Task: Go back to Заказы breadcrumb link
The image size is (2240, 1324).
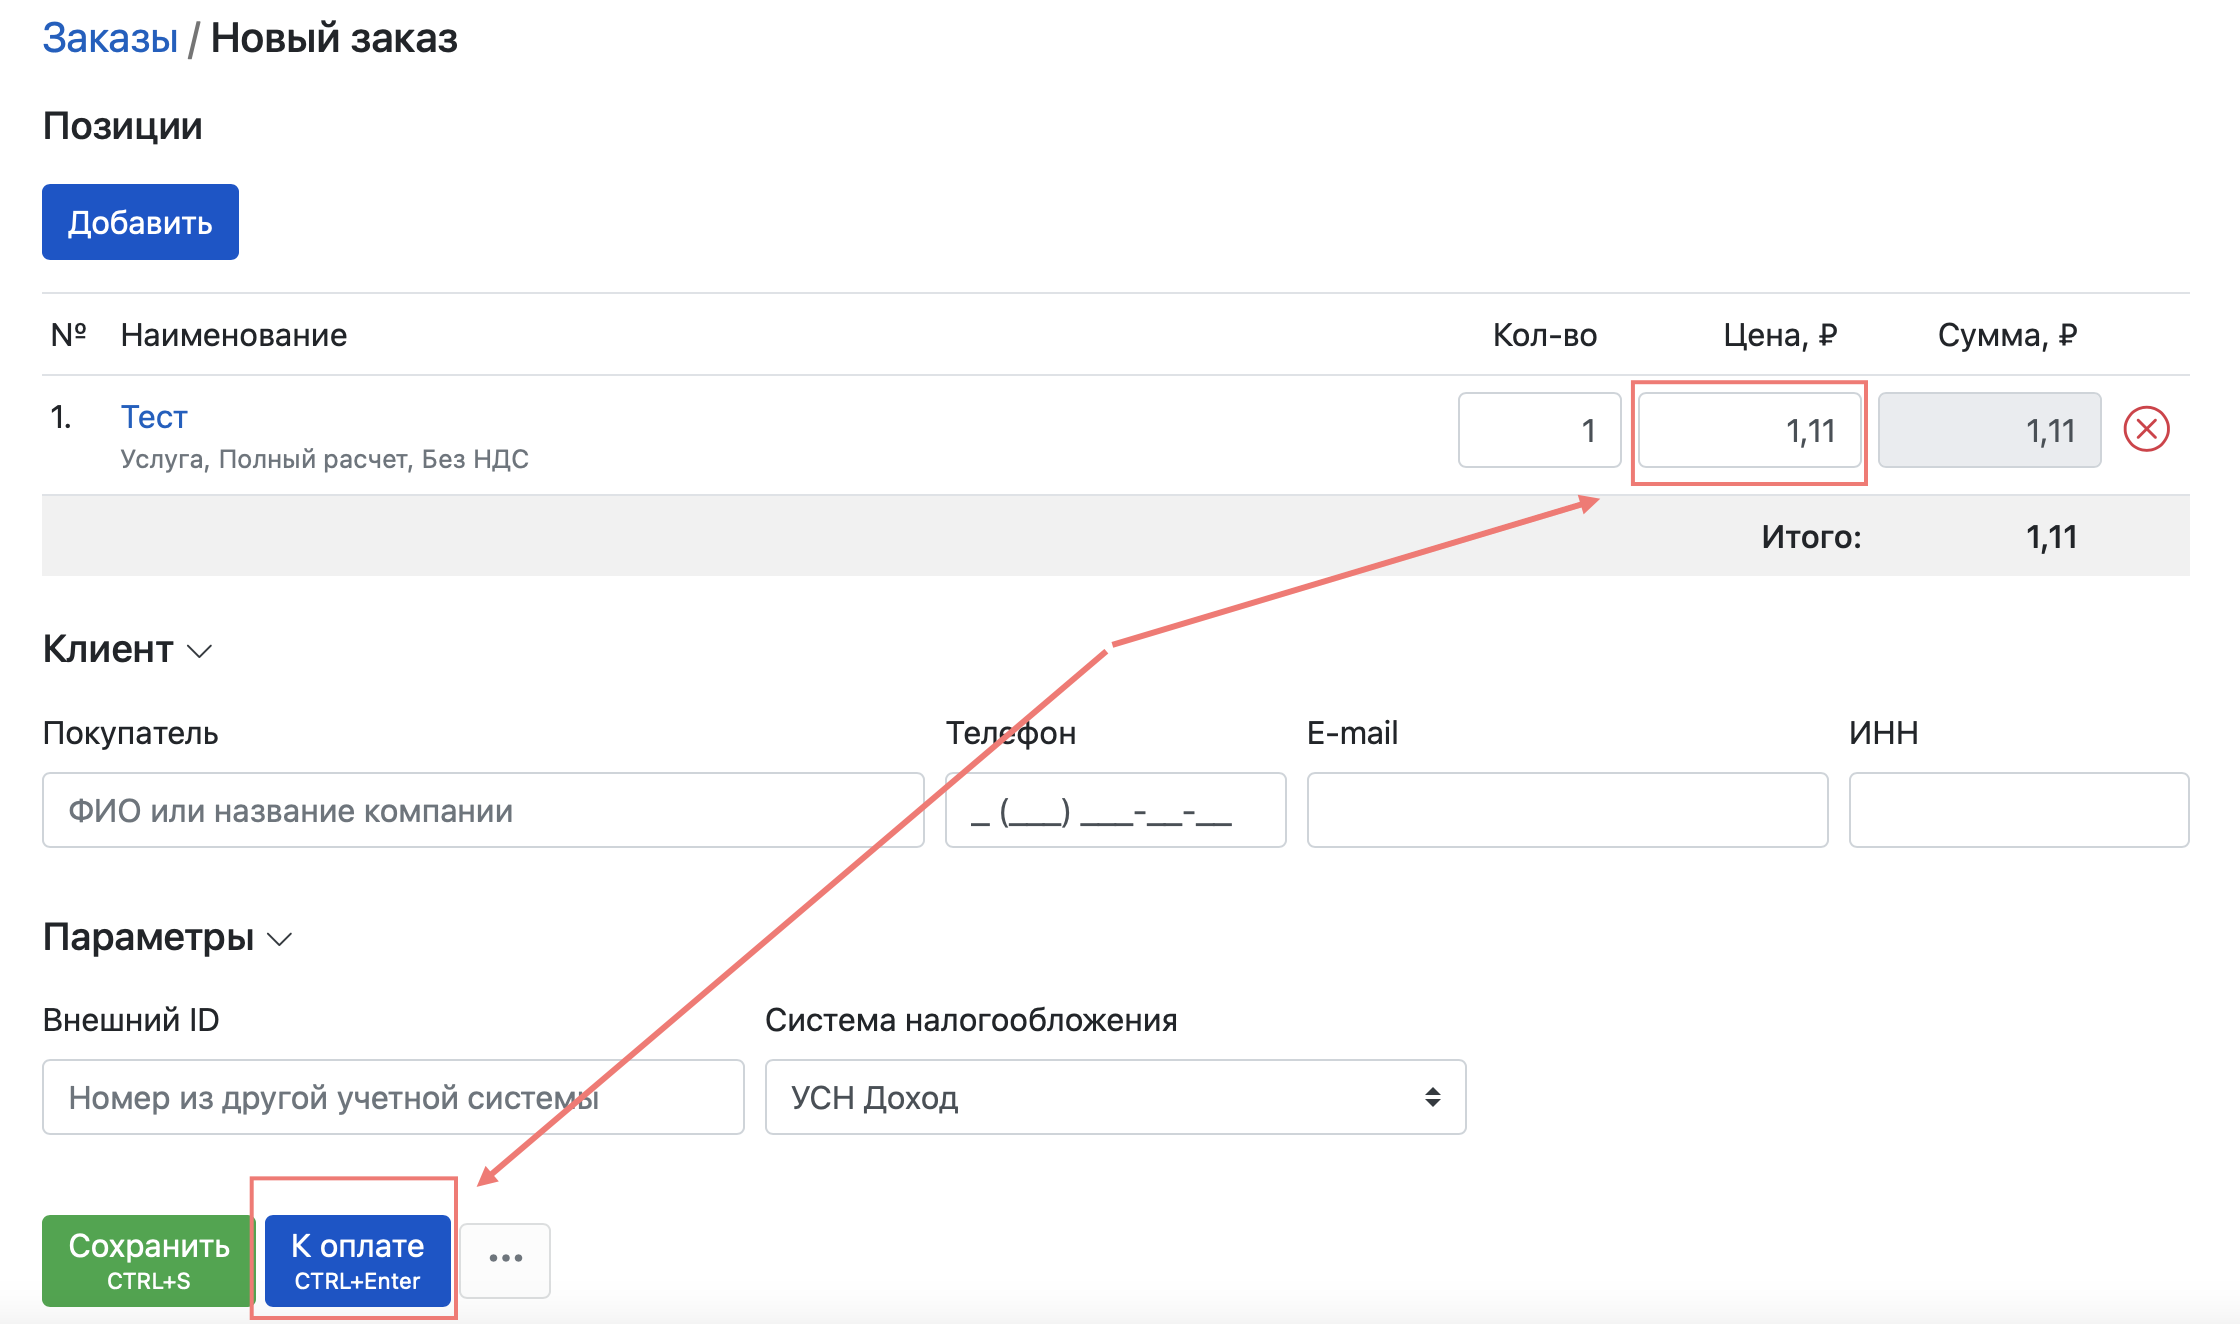Action: [x=110, y=38]
